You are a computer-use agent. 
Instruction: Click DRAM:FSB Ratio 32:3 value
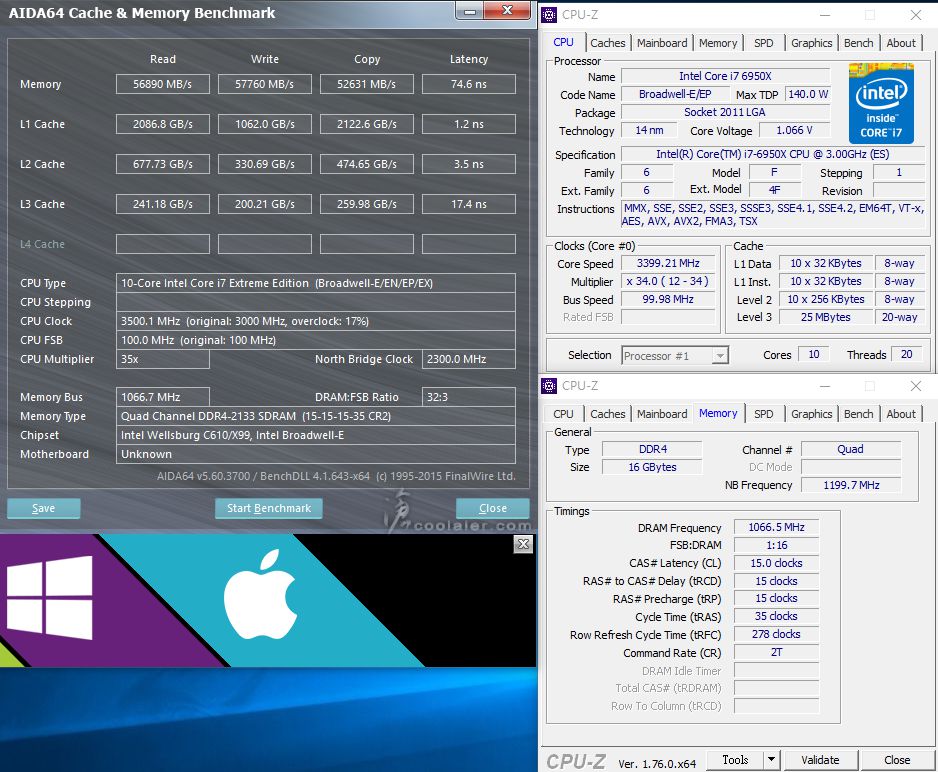pos(468,397)
